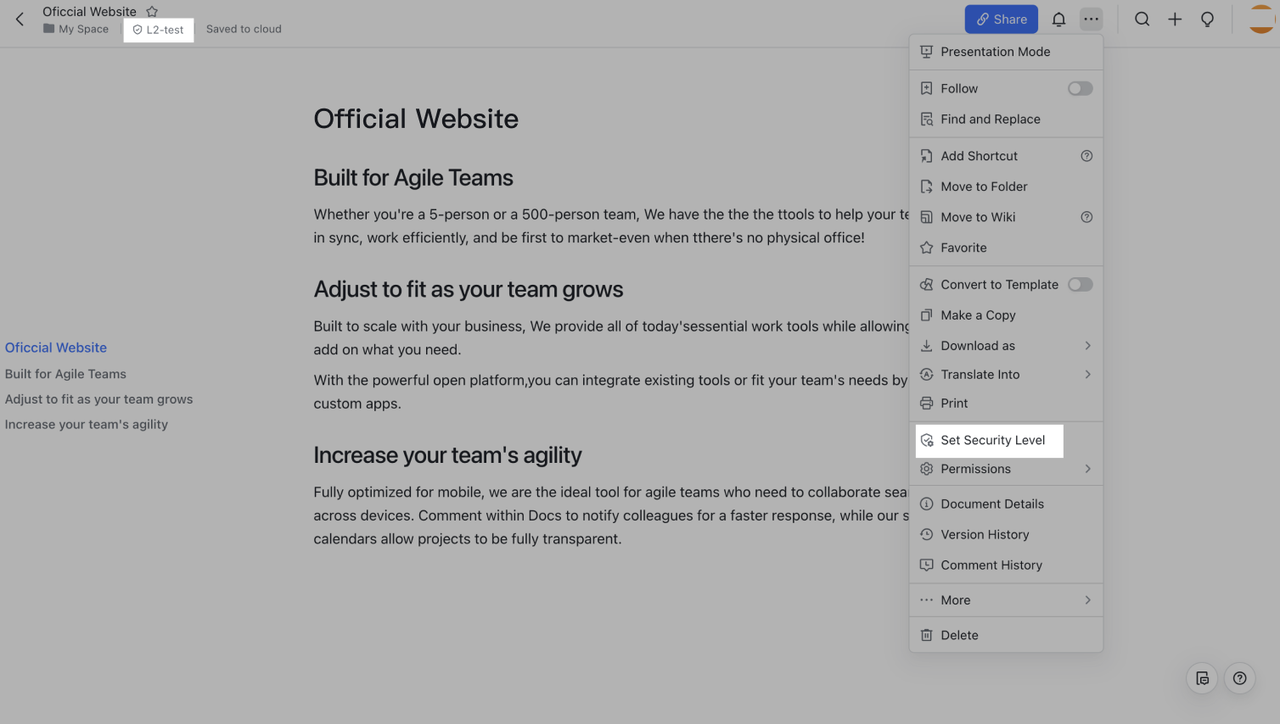Click the lightbulb icon in top bar
The width and height of the screenshot is (1280, 724).
[1207, 19]
